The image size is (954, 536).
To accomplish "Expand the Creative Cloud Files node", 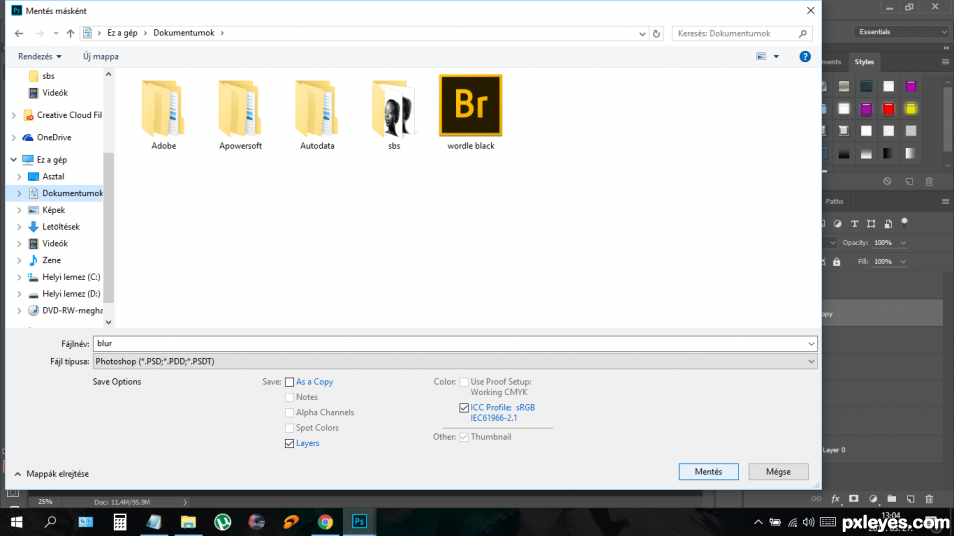I will 13,115.
